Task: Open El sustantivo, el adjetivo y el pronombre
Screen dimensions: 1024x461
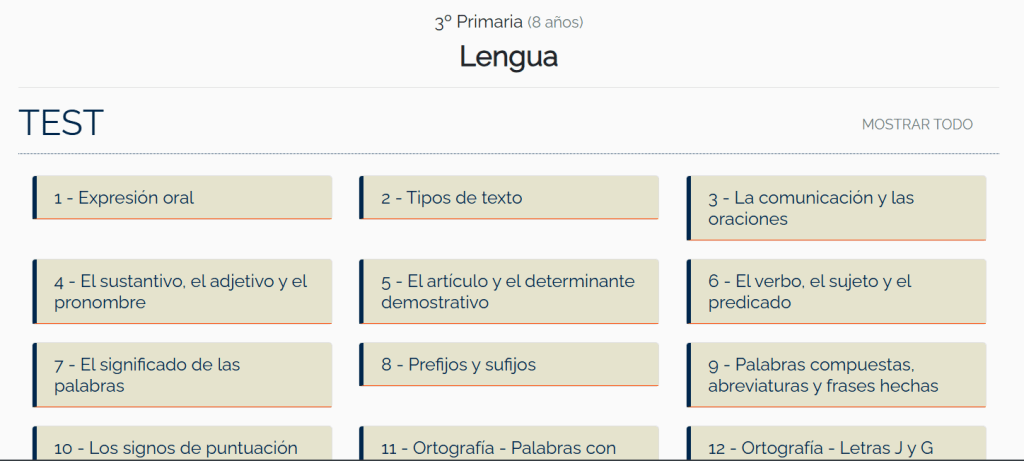Action: (182, 291)
